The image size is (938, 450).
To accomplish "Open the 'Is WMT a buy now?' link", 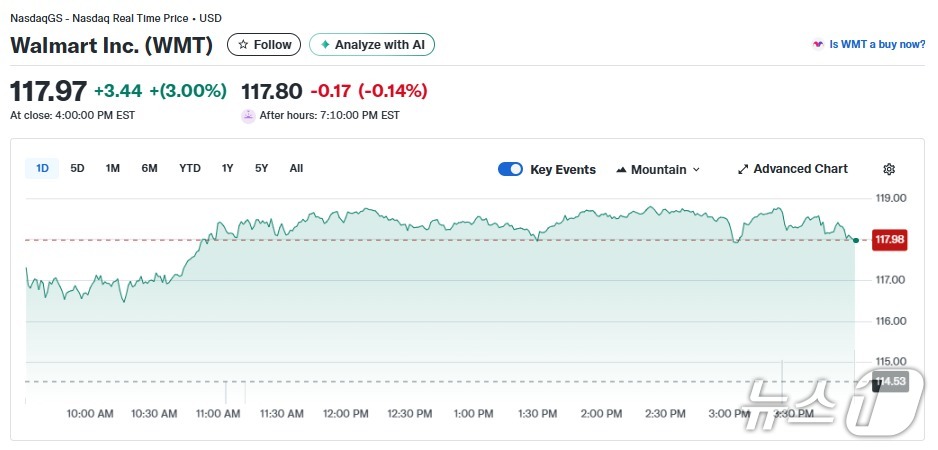I will pyautogui.click(x=877, y=45).
